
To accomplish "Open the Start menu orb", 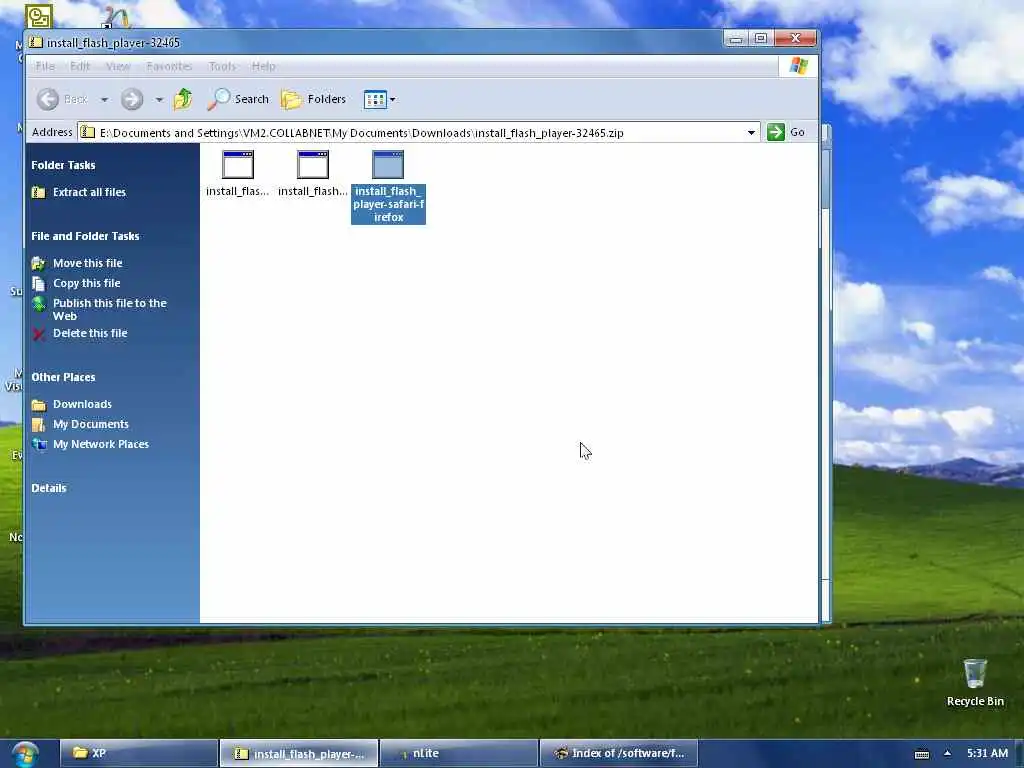I will pos(25,754).
